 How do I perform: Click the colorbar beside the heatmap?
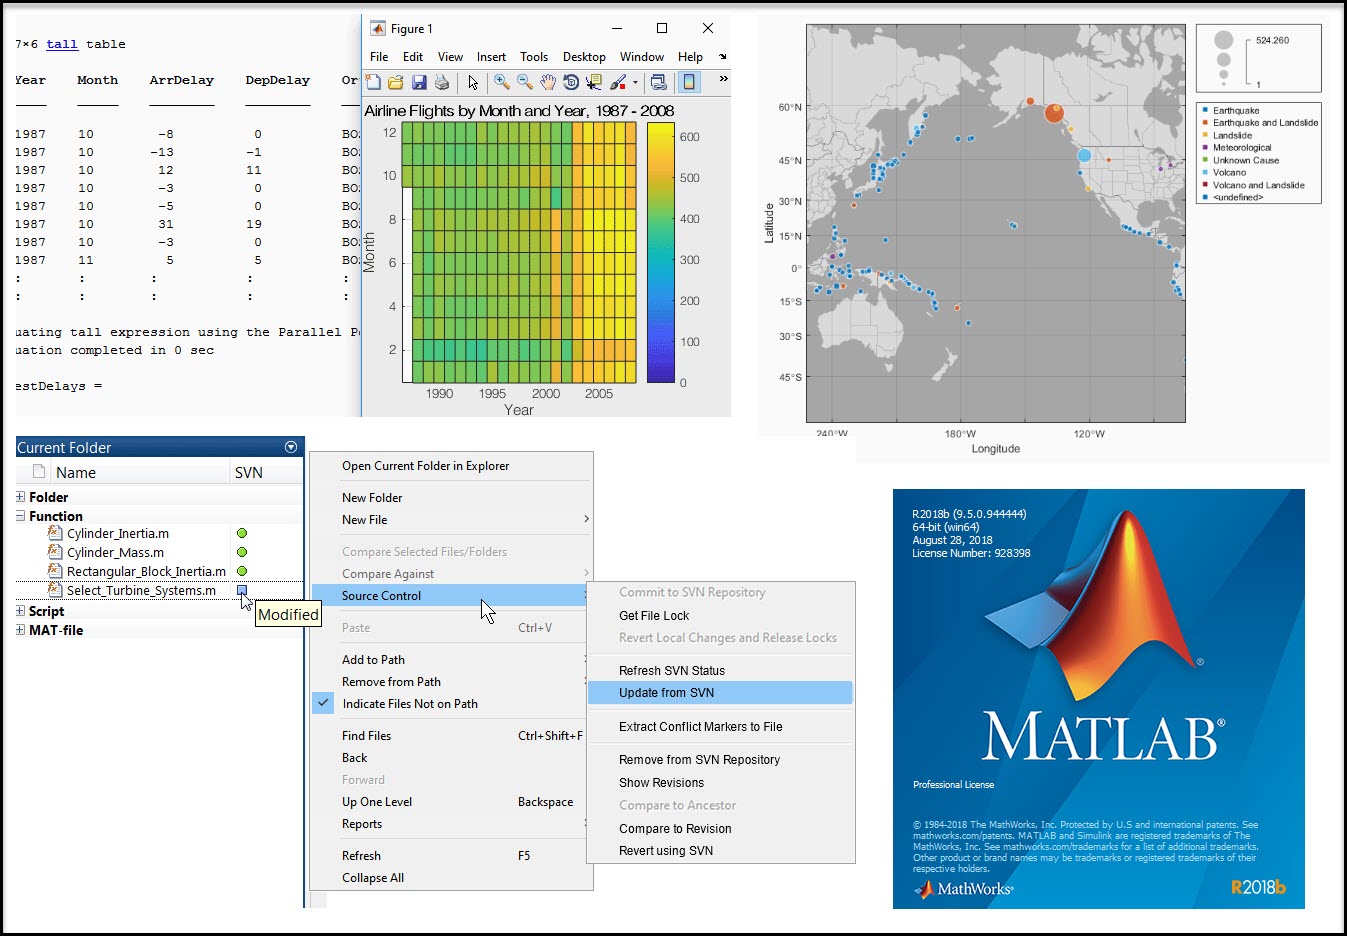click(660, 253)
